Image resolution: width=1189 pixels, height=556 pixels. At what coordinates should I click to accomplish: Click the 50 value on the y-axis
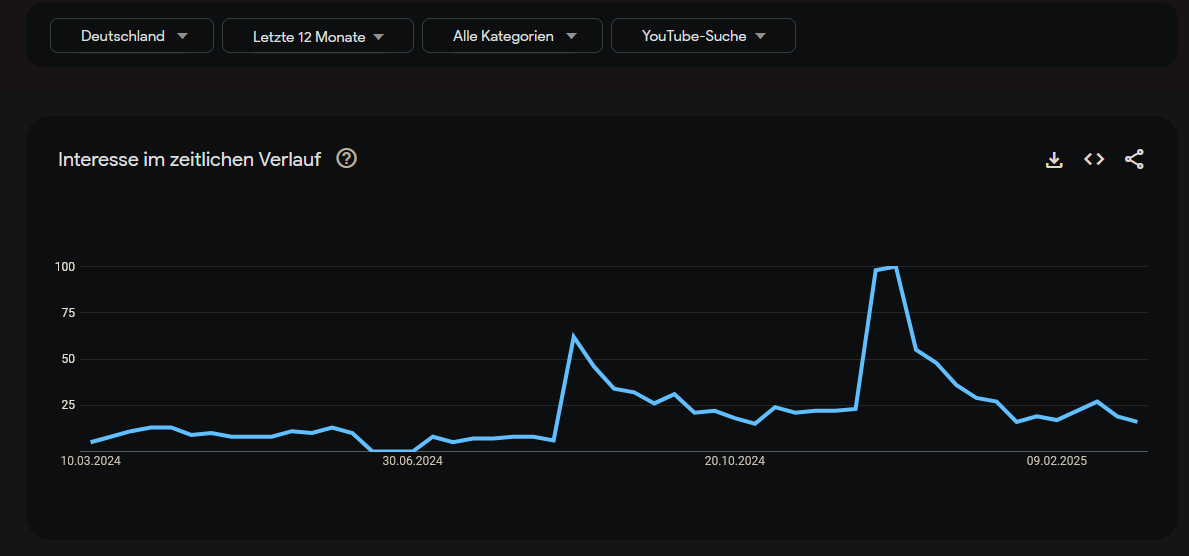(x=69, y=359)
